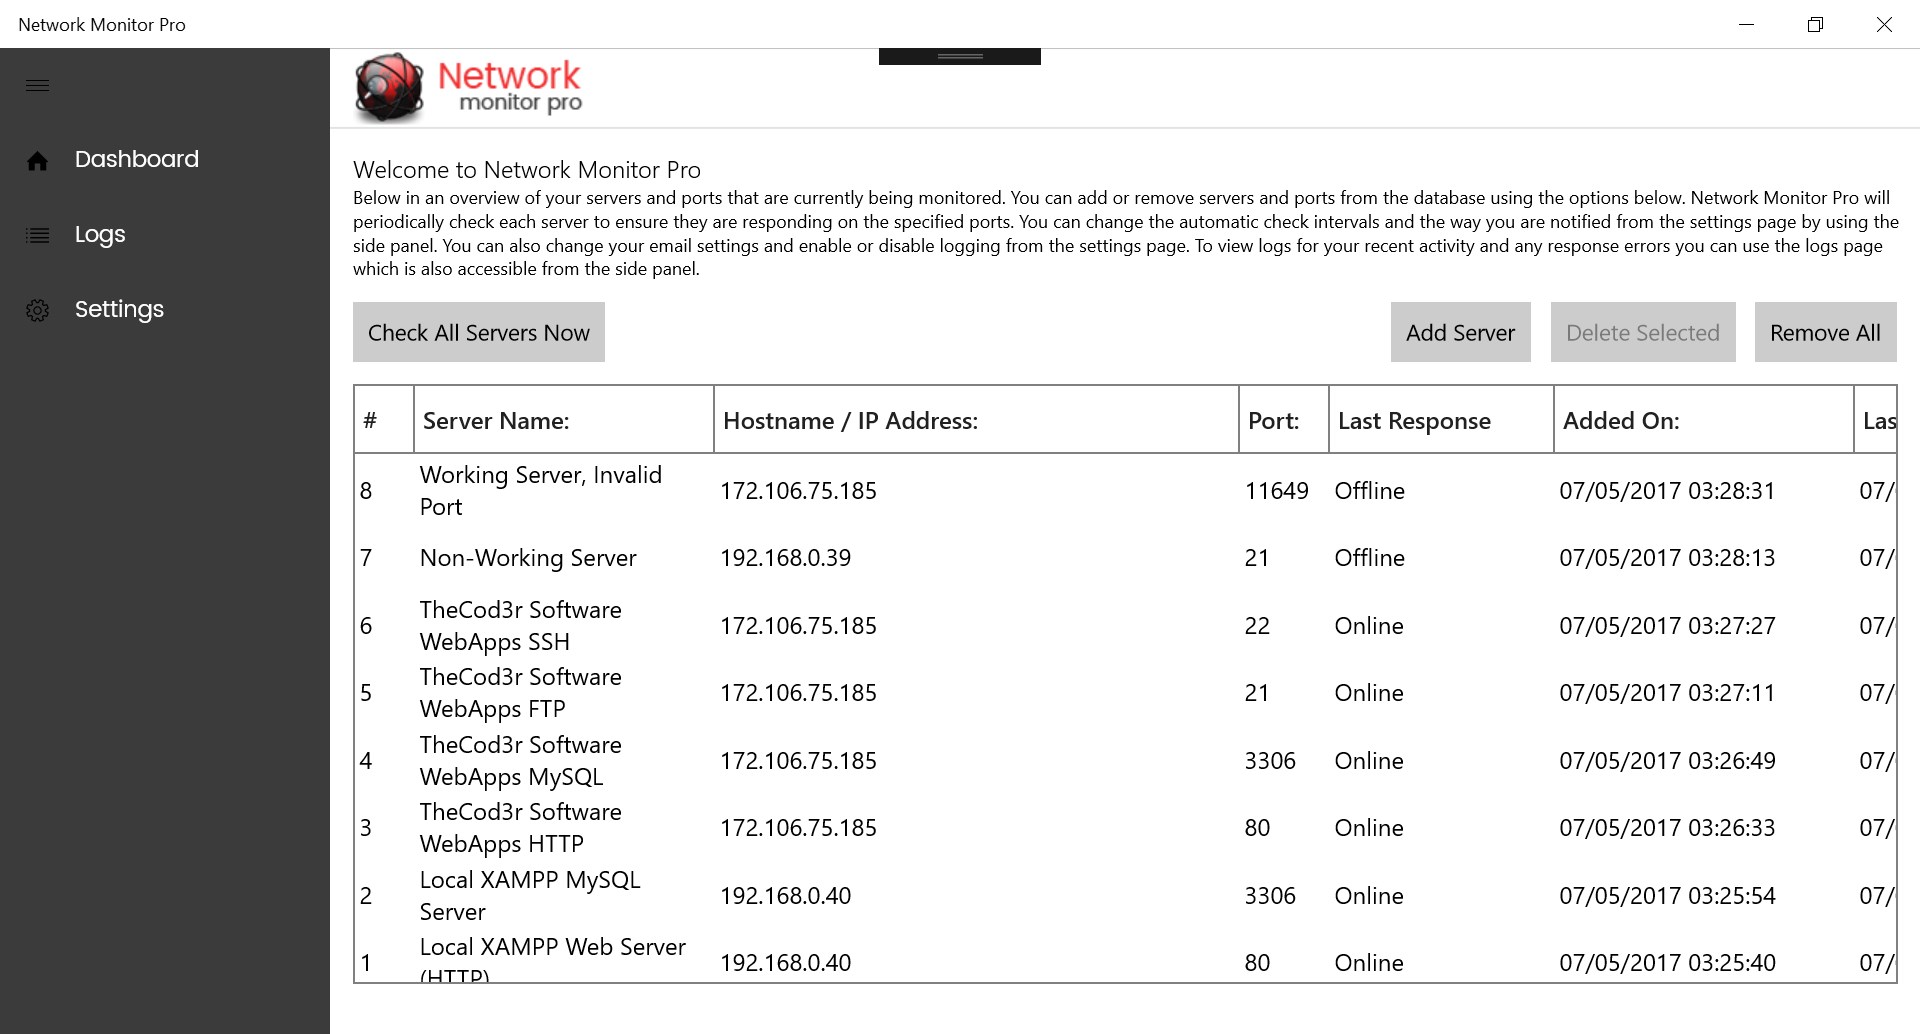The width and height of the screenshot is (1920, 1034).
Task: Open the Dashboard menu item
Action: [x=136, y=159]
